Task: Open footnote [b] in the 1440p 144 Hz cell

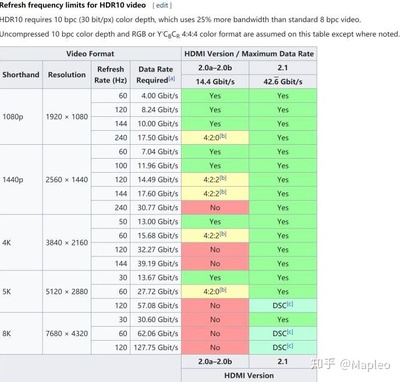Action: (x=224, y=192)
